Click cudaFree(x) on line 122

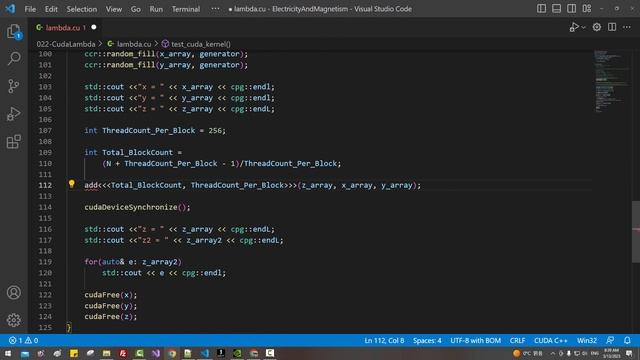(x=111, y=295)
